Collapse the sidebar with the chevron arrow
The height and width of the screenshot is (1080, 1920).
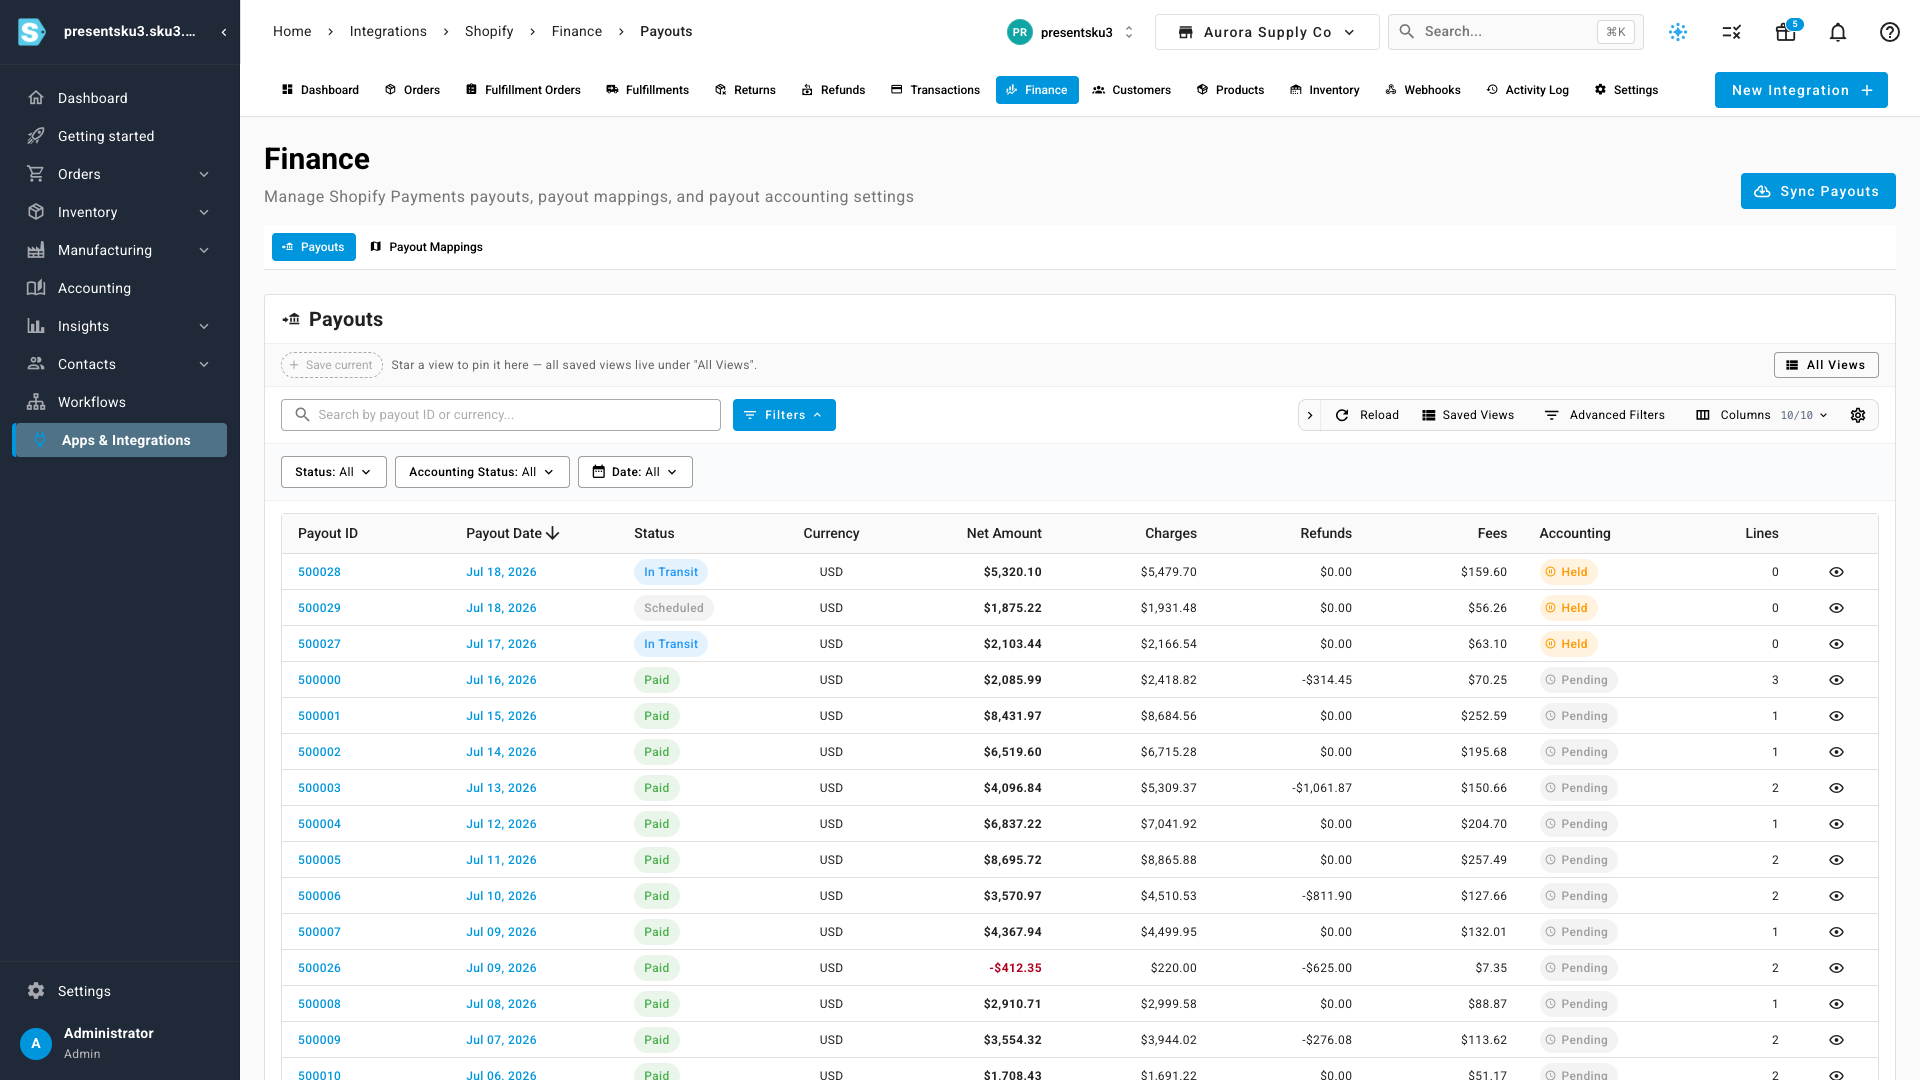pos(224,32)
